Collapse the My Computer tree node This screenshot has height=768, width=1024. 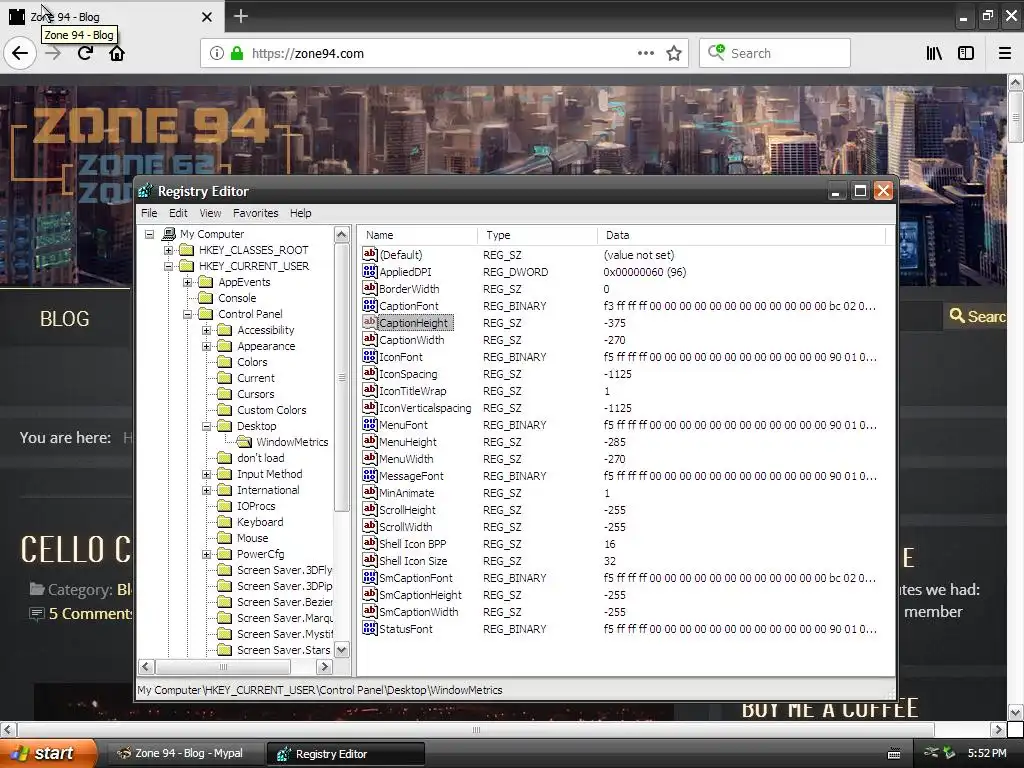point(150,234)
